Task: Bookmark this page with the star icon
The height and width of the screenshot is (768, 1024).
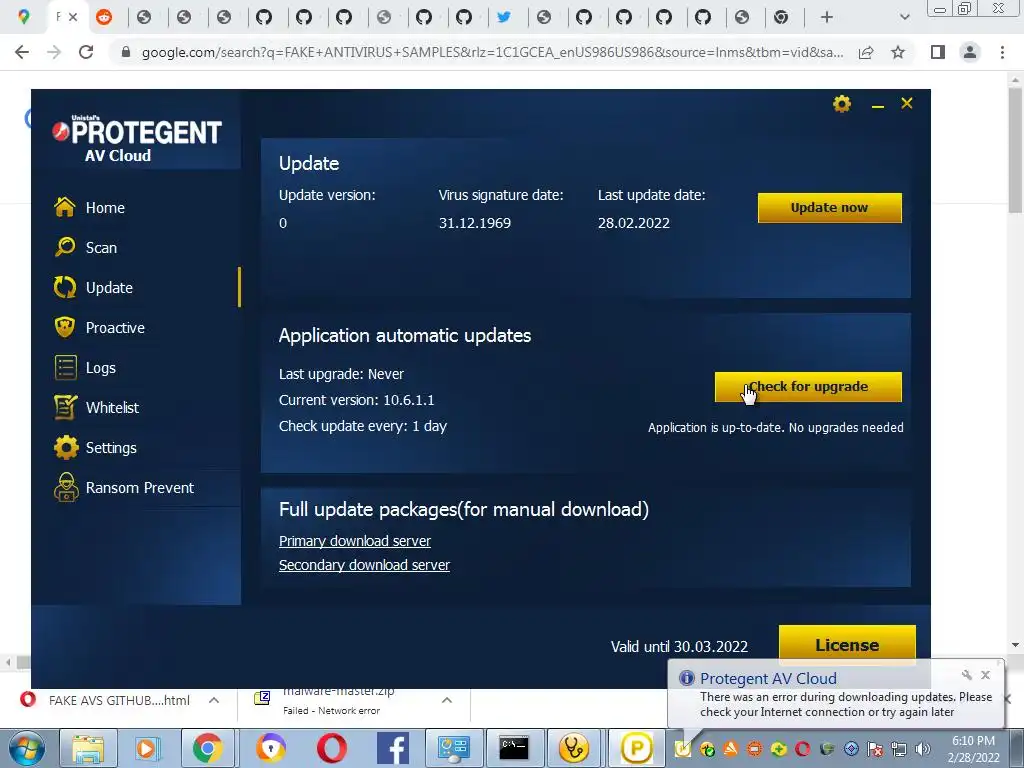Action: [x=898, y=52]
